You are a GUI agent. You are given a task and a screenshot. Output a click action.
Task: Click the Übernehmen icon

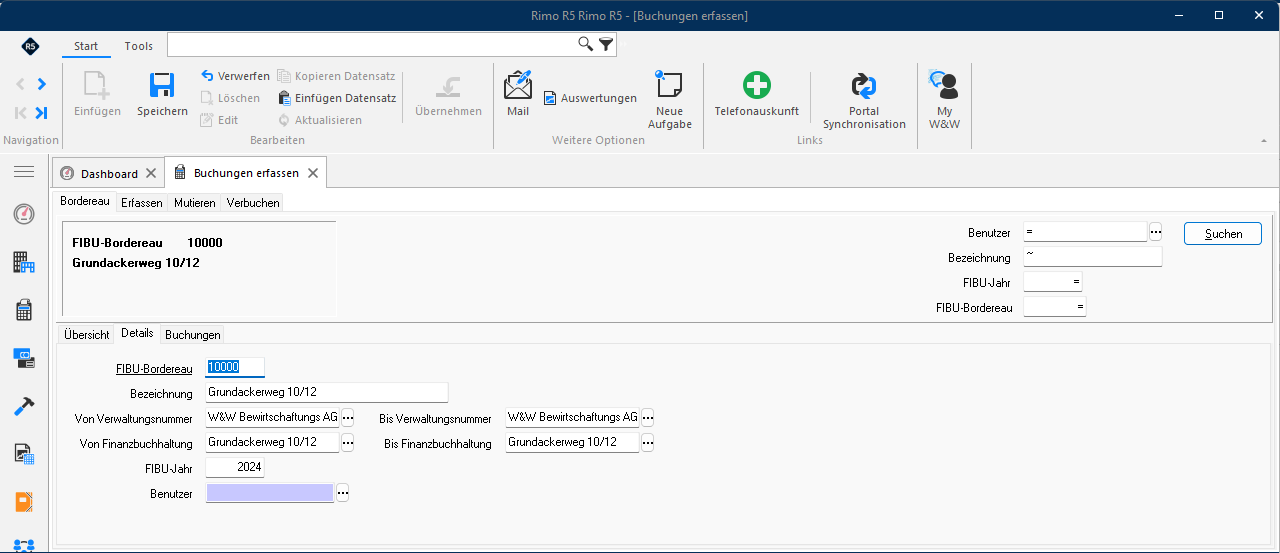(x=448, y=86)
